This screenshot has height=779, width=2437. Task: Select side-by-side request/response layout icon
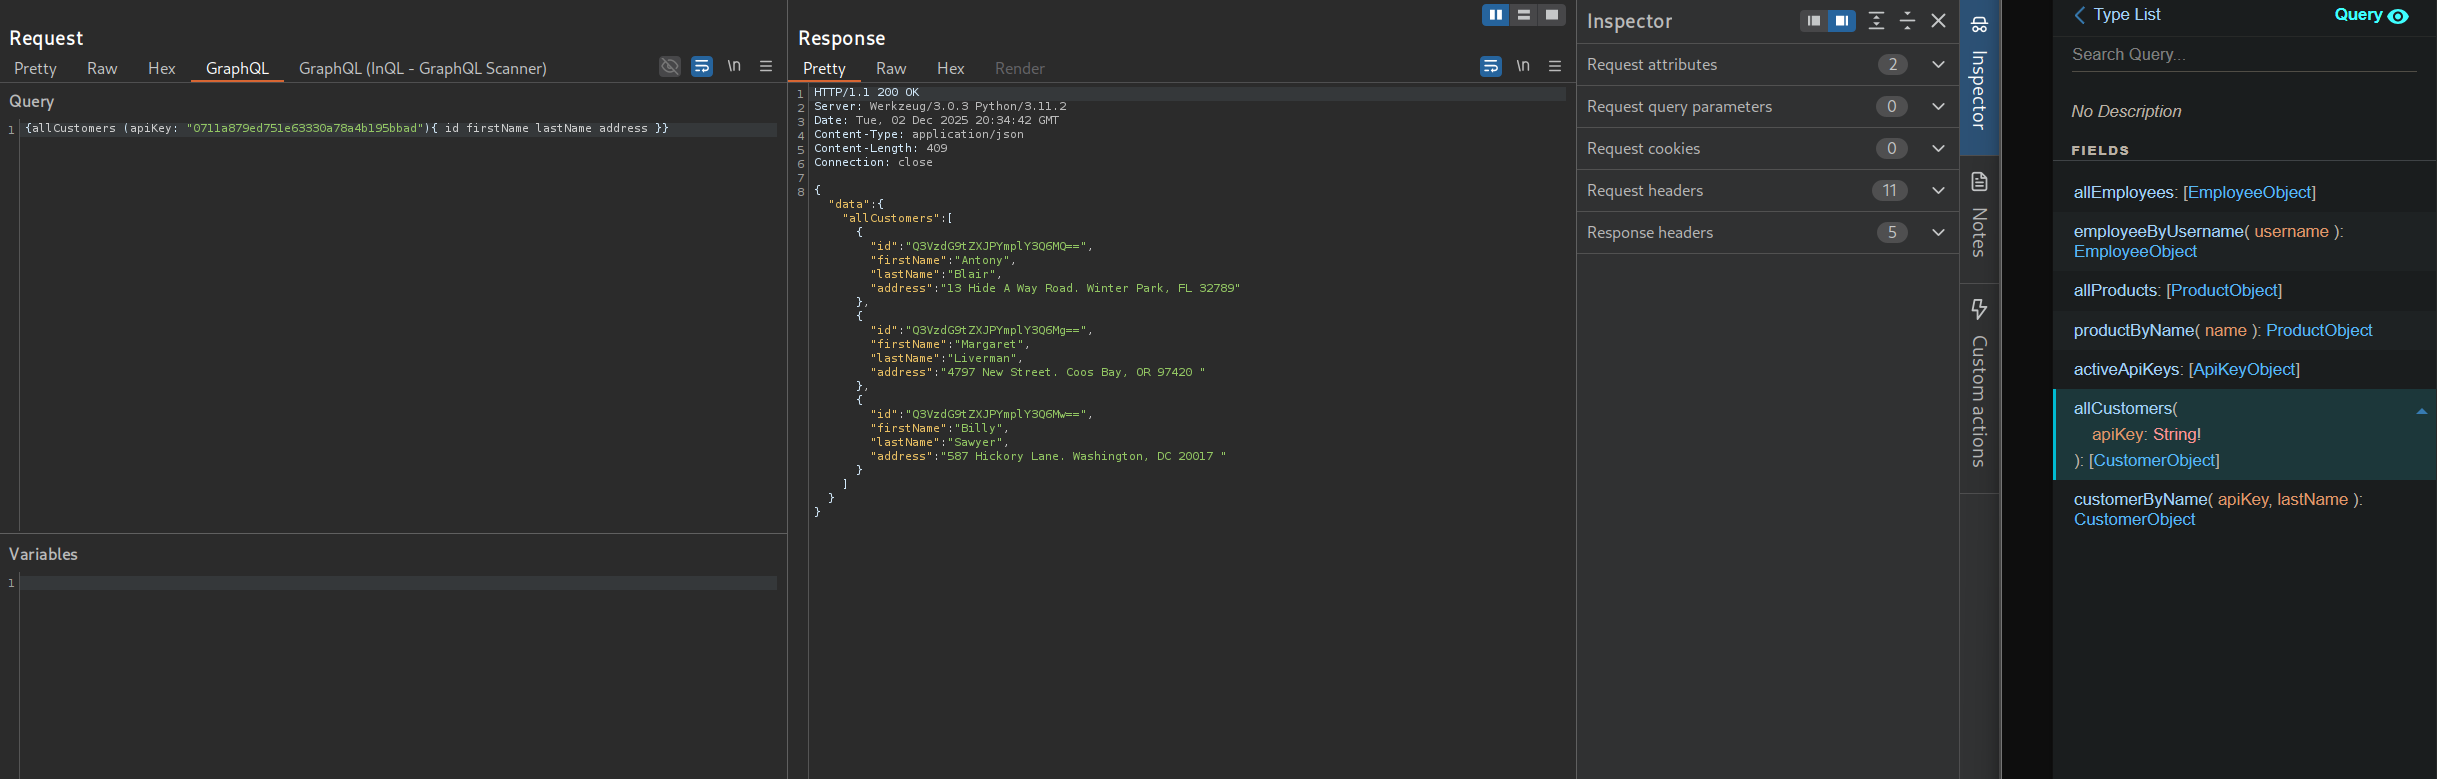[1495, 15]
